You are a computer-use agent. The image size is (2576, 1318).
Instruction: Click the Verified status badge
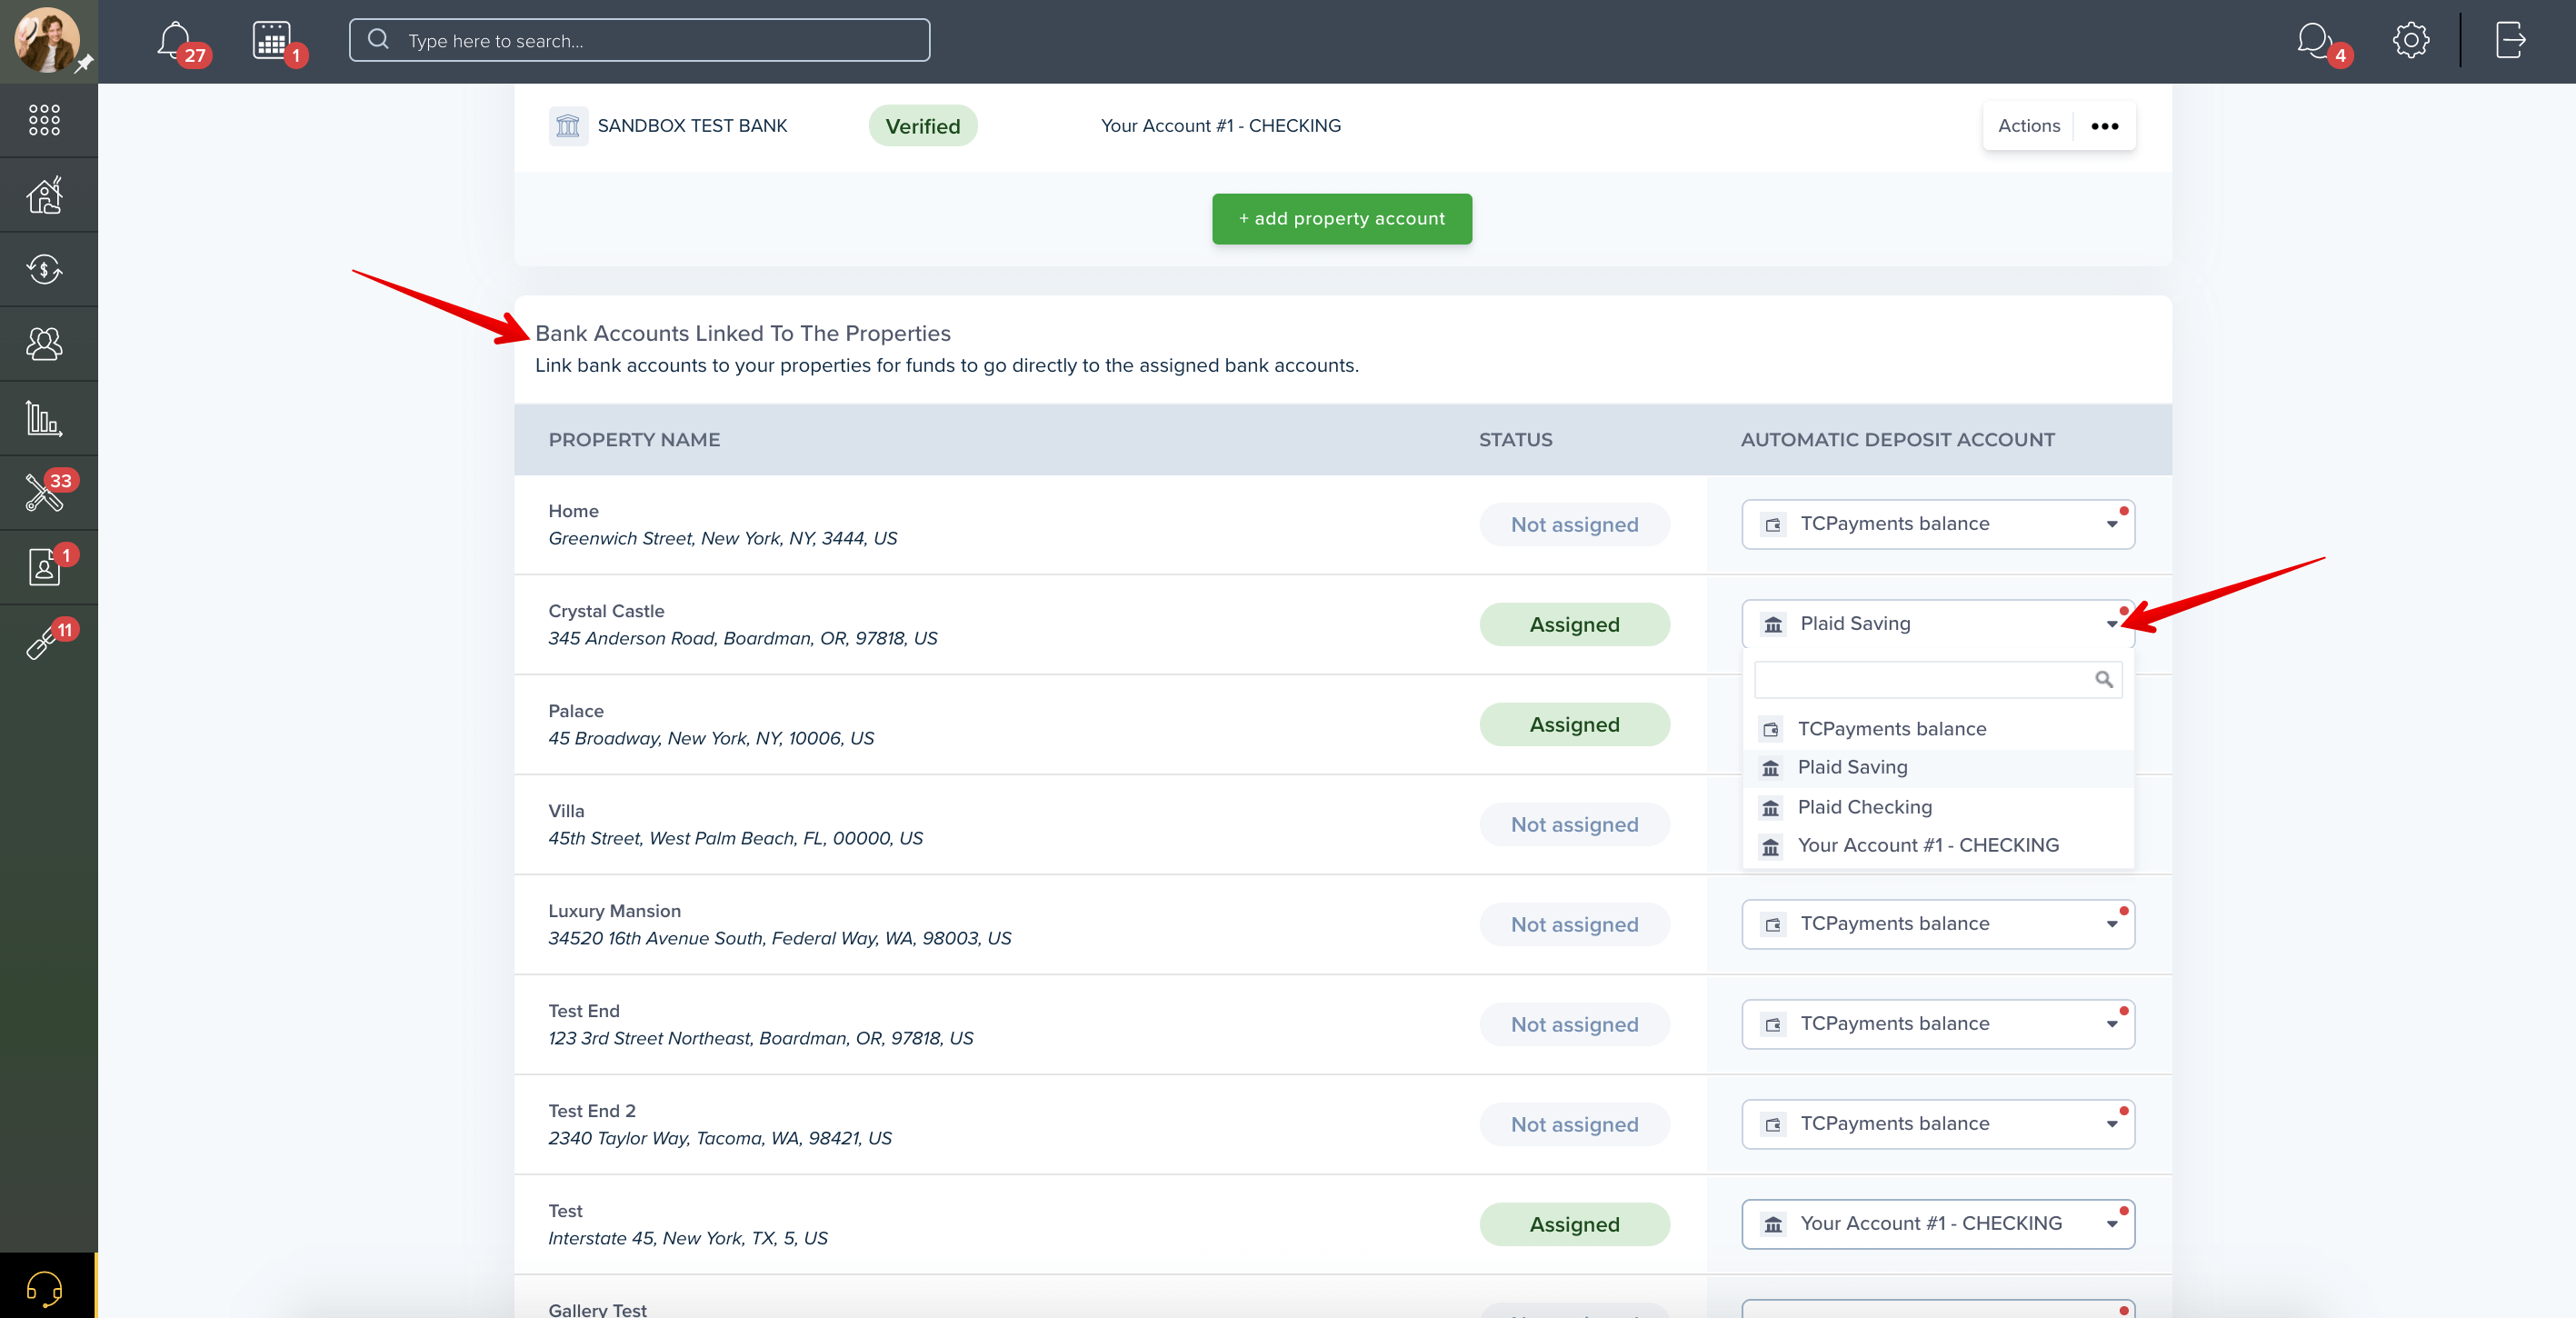coord(923,126)
